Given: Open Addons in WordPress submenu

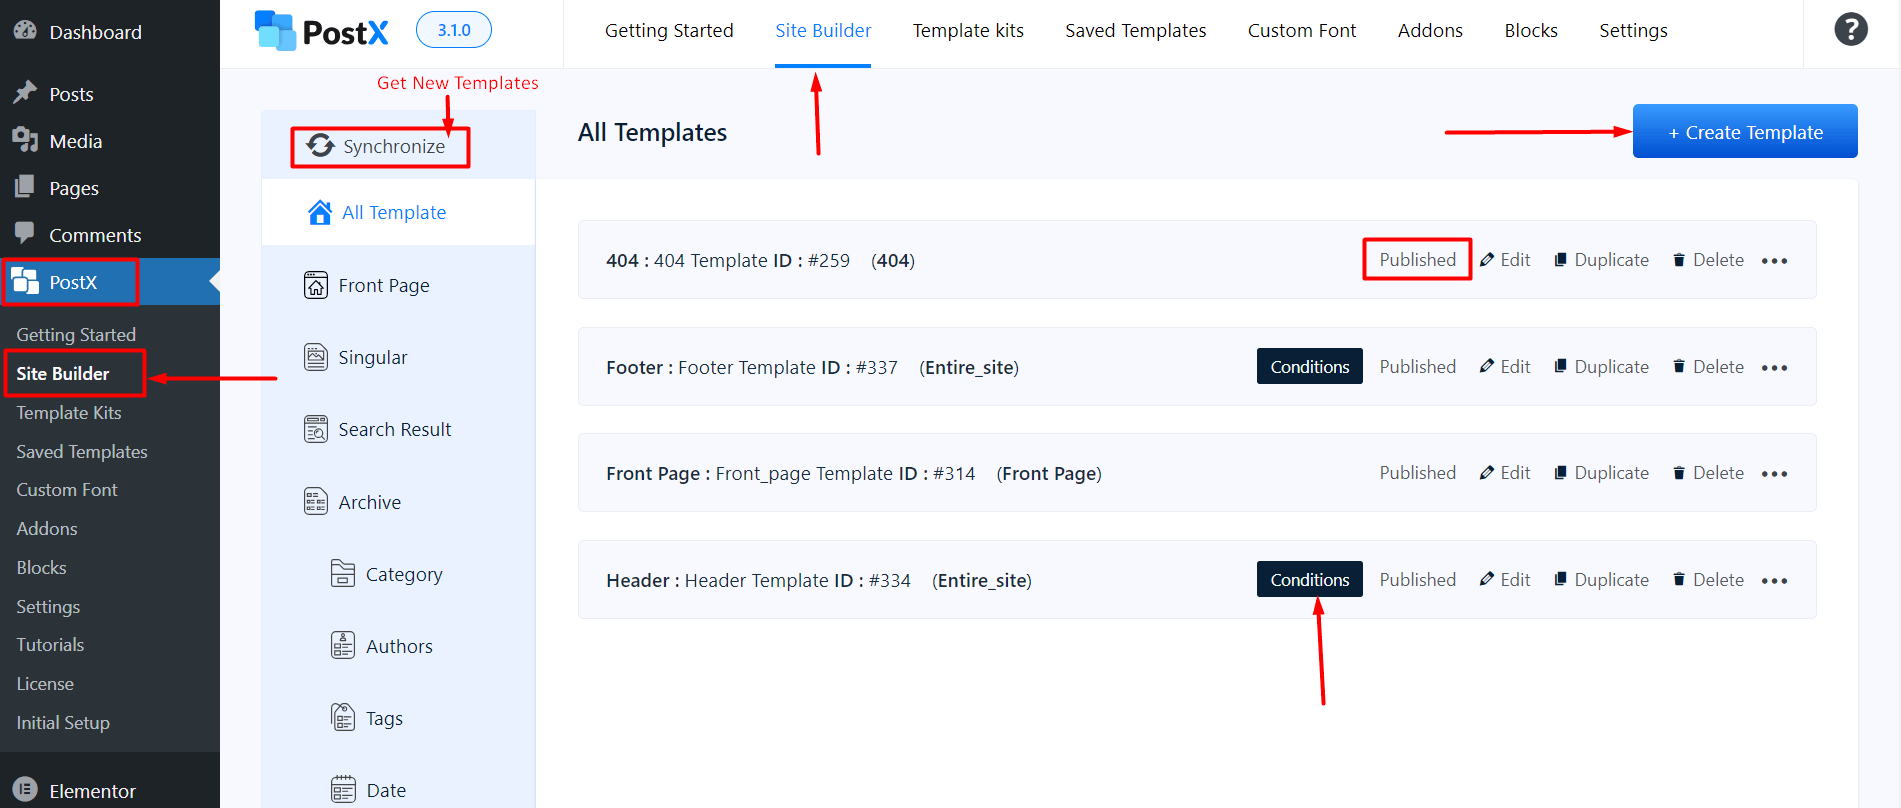Looking at the screenshot, I should [47, 529].
